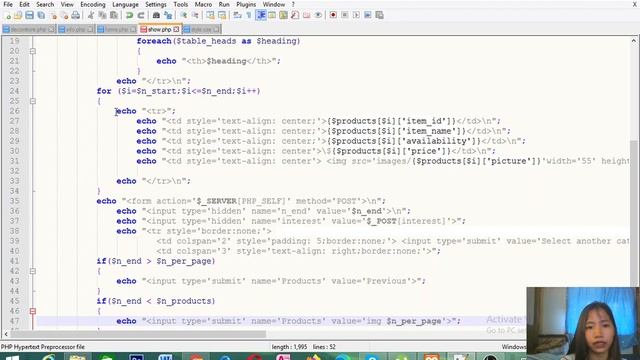Image resolution: width=640 pixels, height=360 pixels.
Task: Close the style.css tab with its X
Action: point(216,29)
